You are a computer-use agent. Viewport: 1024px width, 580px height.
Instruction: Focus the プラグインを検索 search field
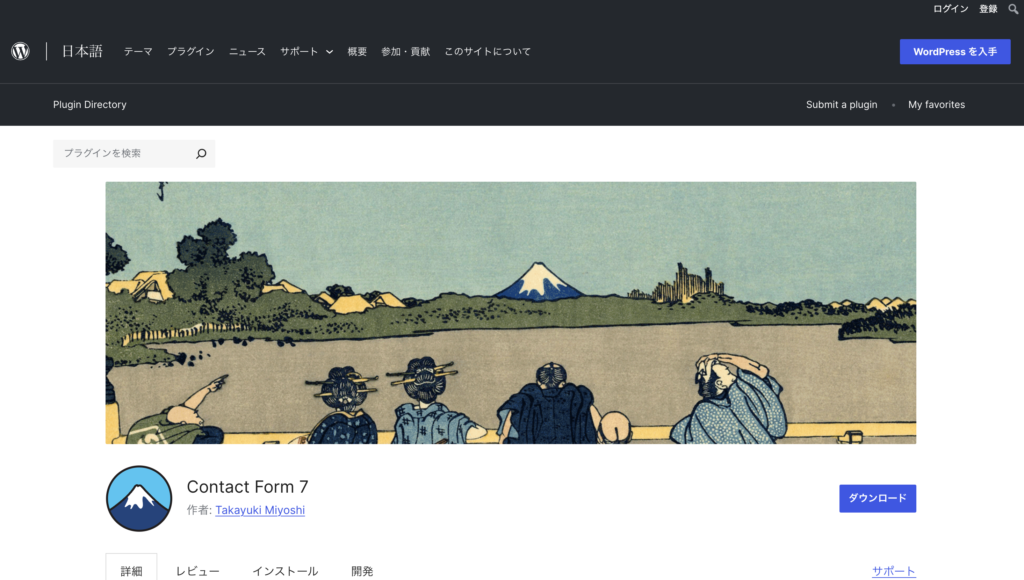click(x=124, y=153)
